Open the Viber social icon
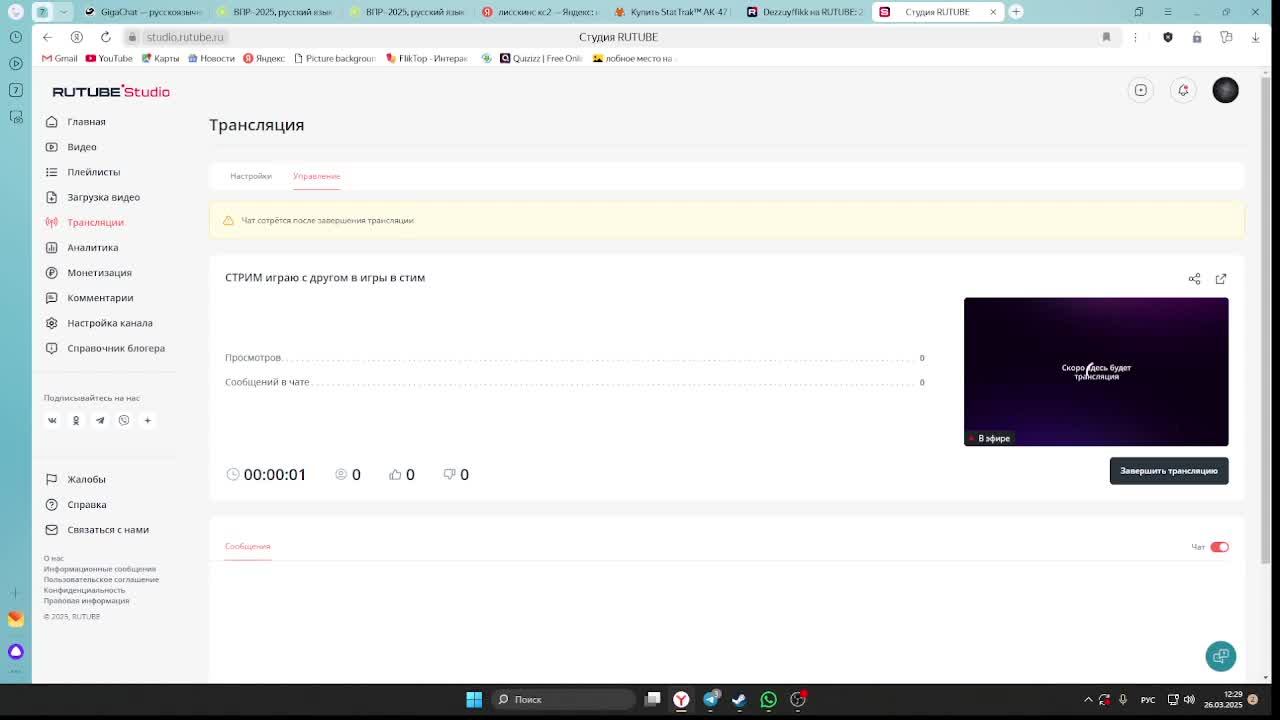This screenshot has height=720, width=1280. (124, 420)
